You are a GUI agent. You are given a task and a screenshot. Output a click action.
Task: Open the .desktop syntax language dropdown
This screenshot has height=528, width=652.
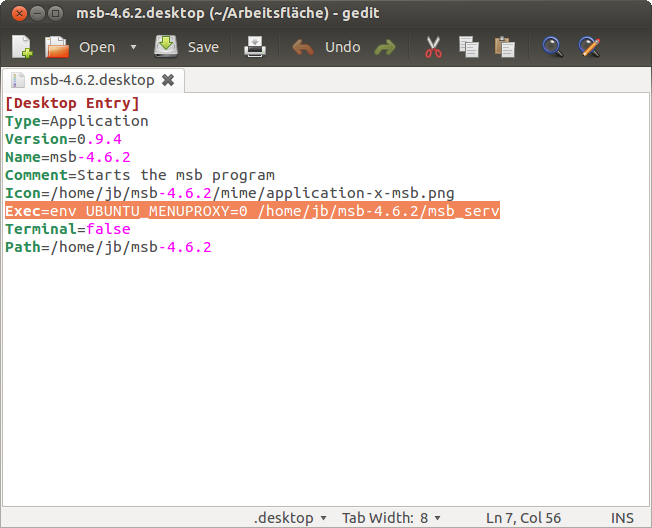(x=290, y=517)
